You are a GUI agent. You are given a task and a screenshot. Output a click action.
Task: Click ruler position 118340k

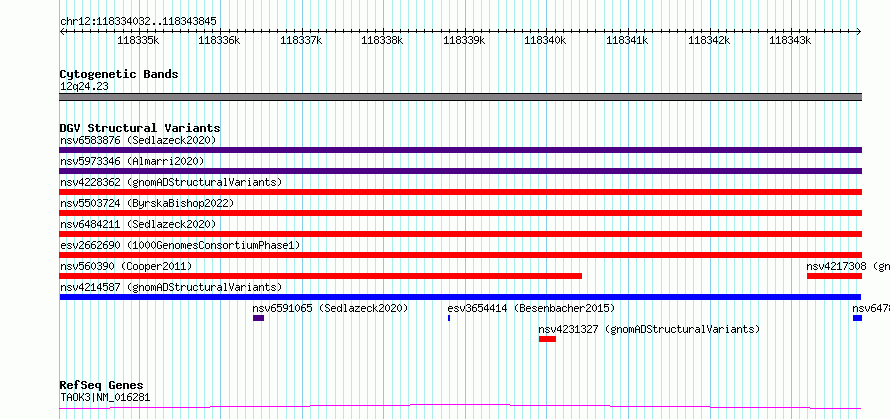click(x=545, y=40)
